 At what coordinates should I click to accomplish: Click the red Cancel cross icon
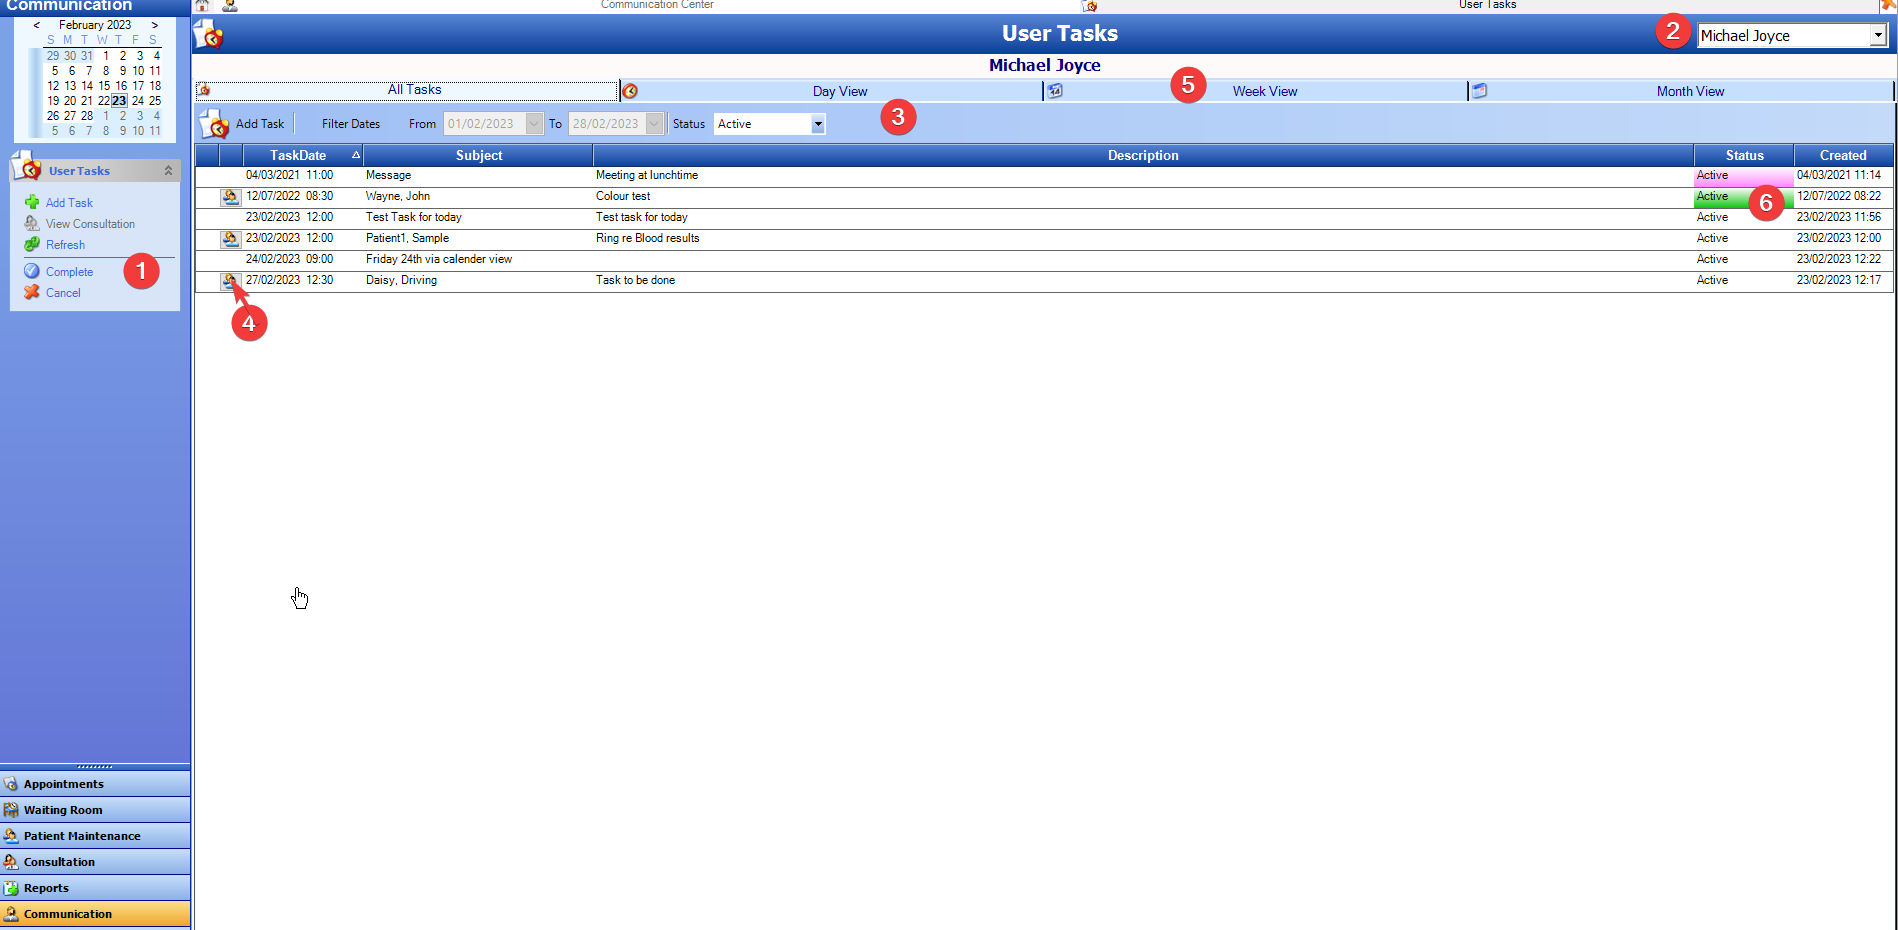point(32,292)
